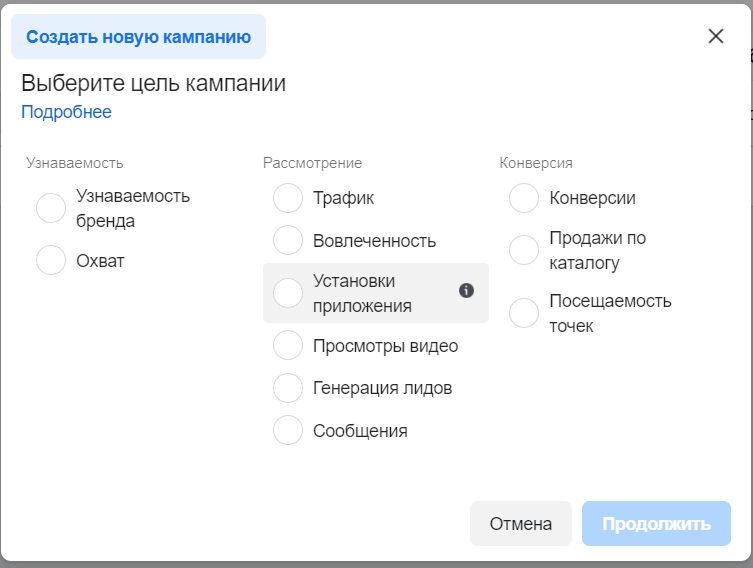Screen dimensions: 753x568
Task: Choose the Просмотры видео objective
Action: click(x=288, y=345)
